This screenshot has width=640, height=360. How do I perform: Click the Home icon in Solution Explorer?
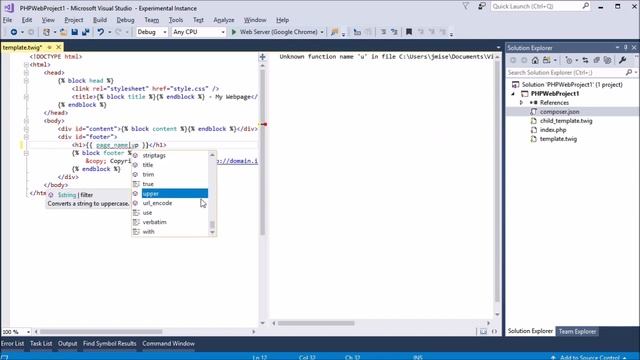point(535,60)
